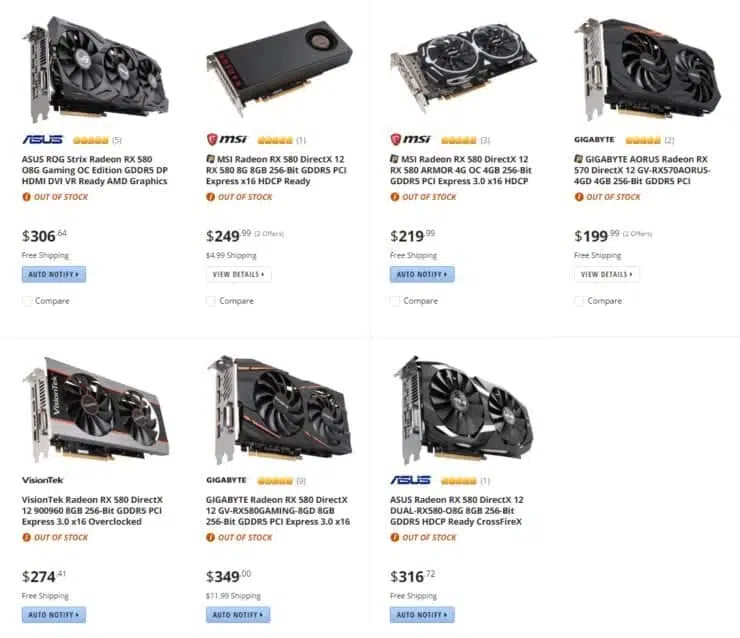
Task: Check Compare box for GIGABYTE AORUS RX 570
Action: 579,301
